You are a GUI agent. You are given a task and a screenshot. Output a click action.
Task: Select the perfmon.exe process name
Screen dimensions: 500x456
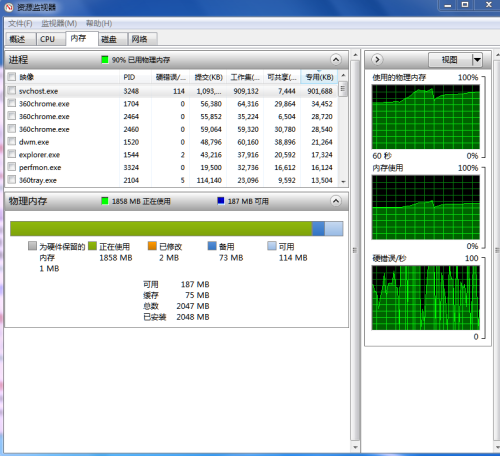tap(40, 167)
